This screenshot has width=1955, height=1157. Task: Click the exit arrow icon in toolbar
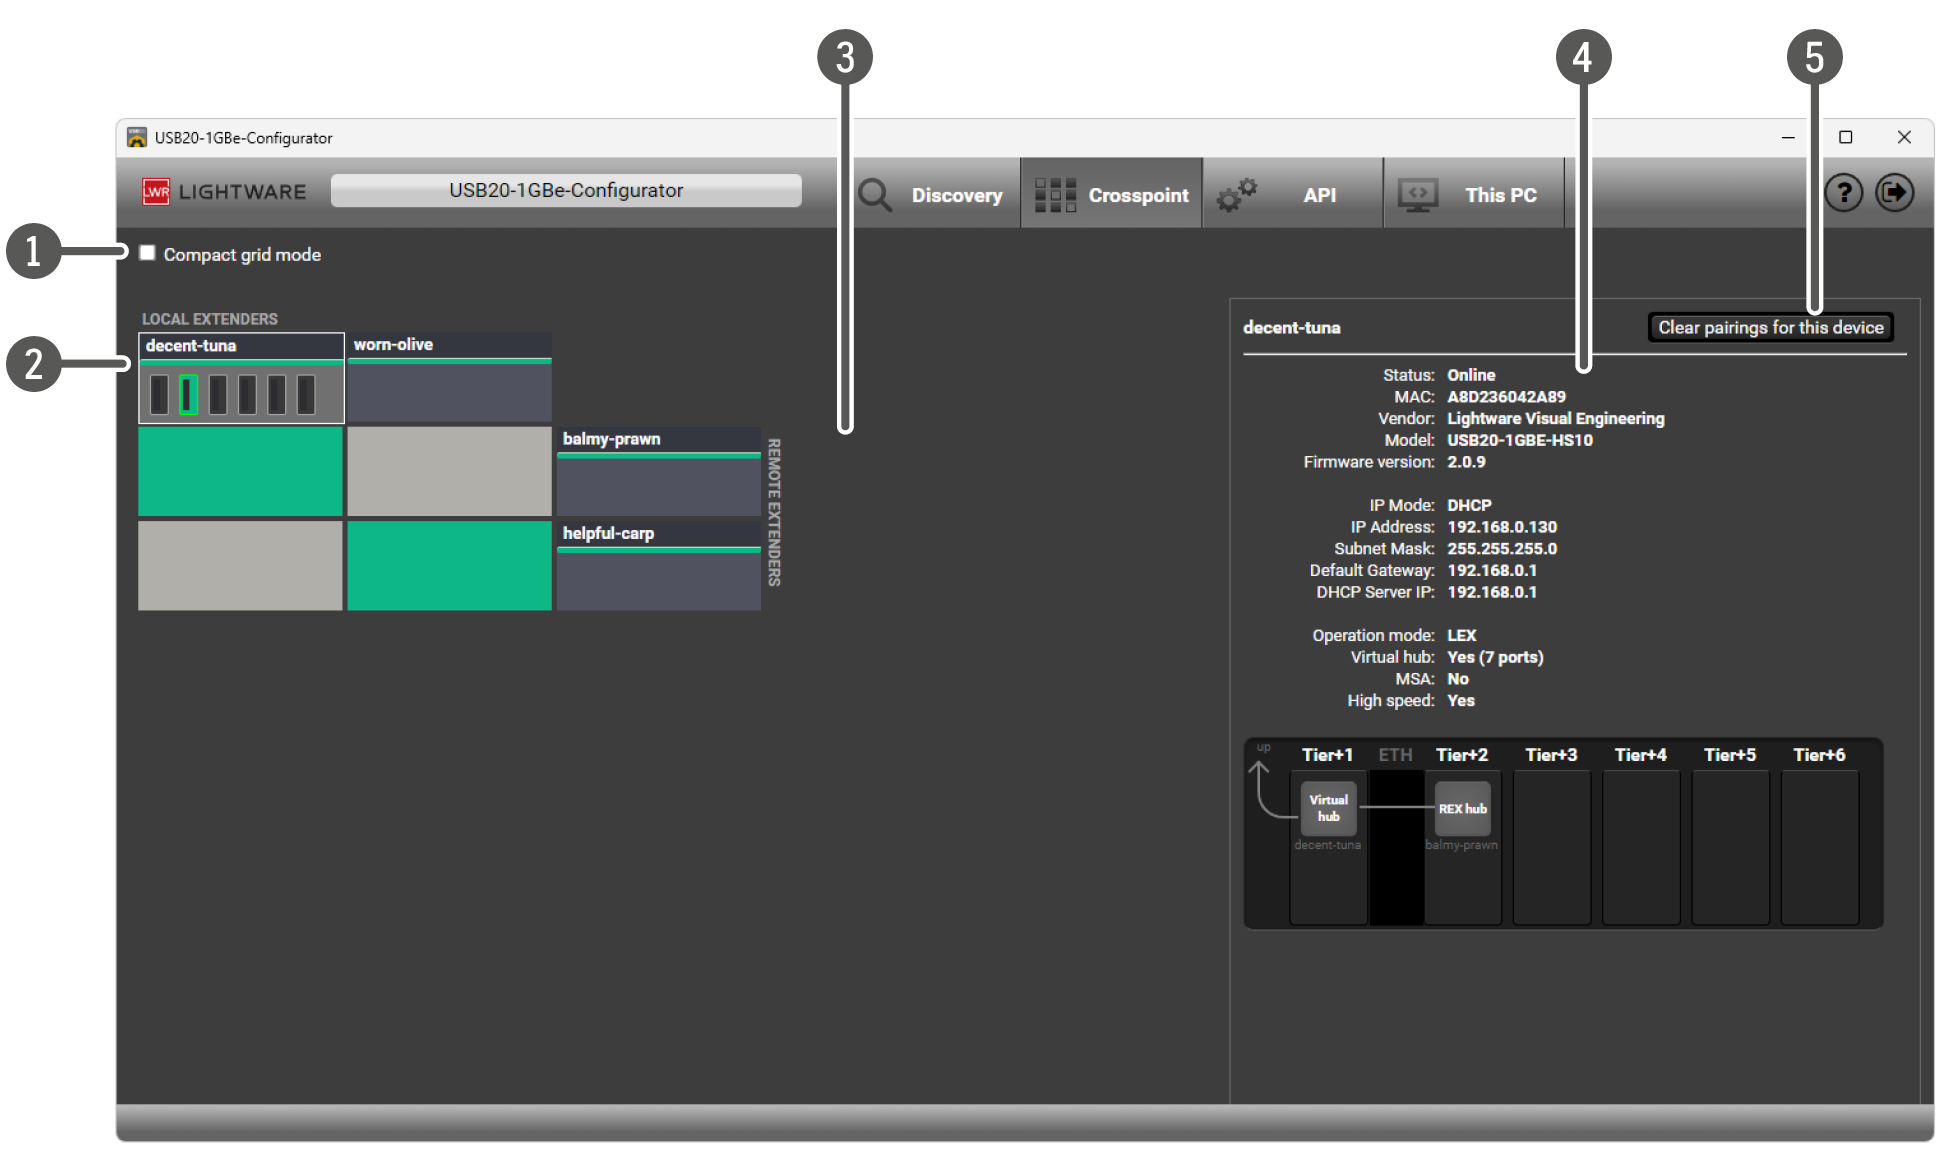[x=1894, y=192]
